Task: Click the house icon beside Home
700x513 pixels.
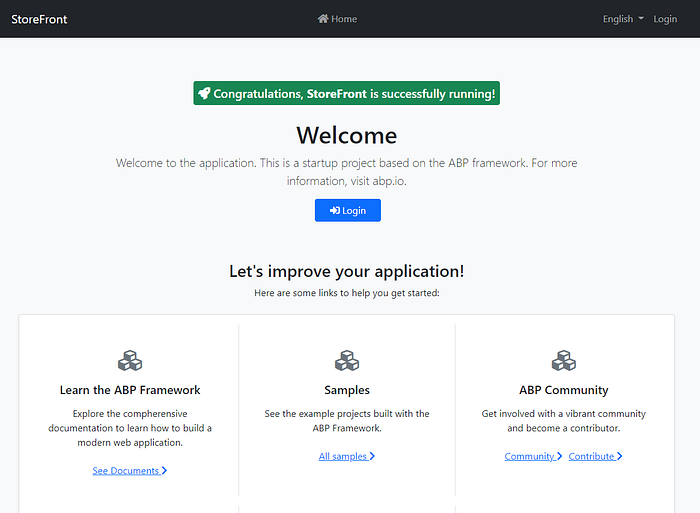Action: point(323,18)
